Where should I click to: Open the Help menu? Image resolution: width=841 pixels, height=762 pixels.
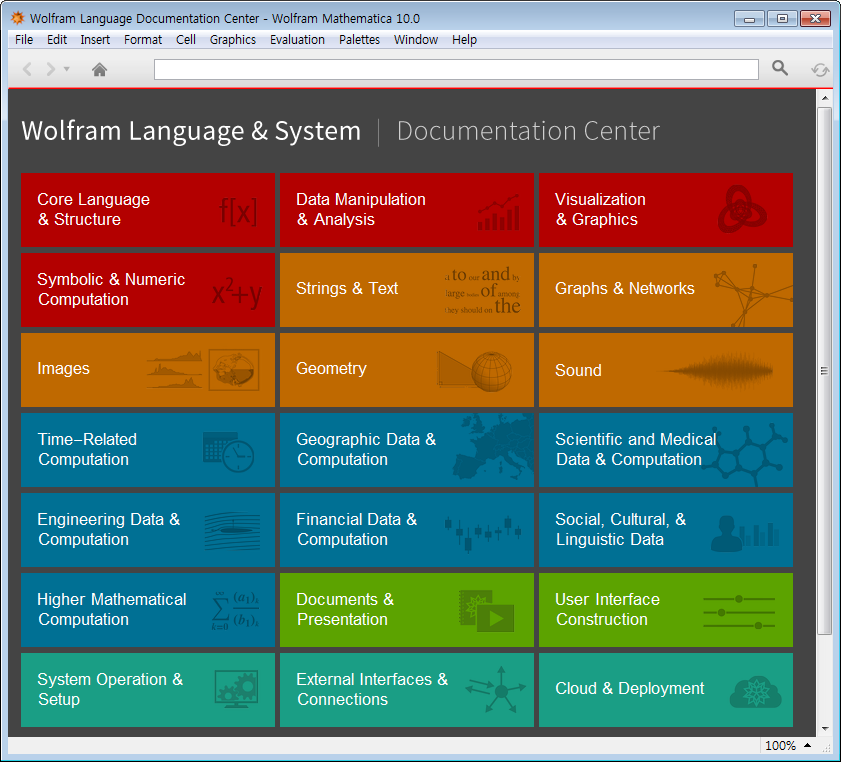coord(464,40)
